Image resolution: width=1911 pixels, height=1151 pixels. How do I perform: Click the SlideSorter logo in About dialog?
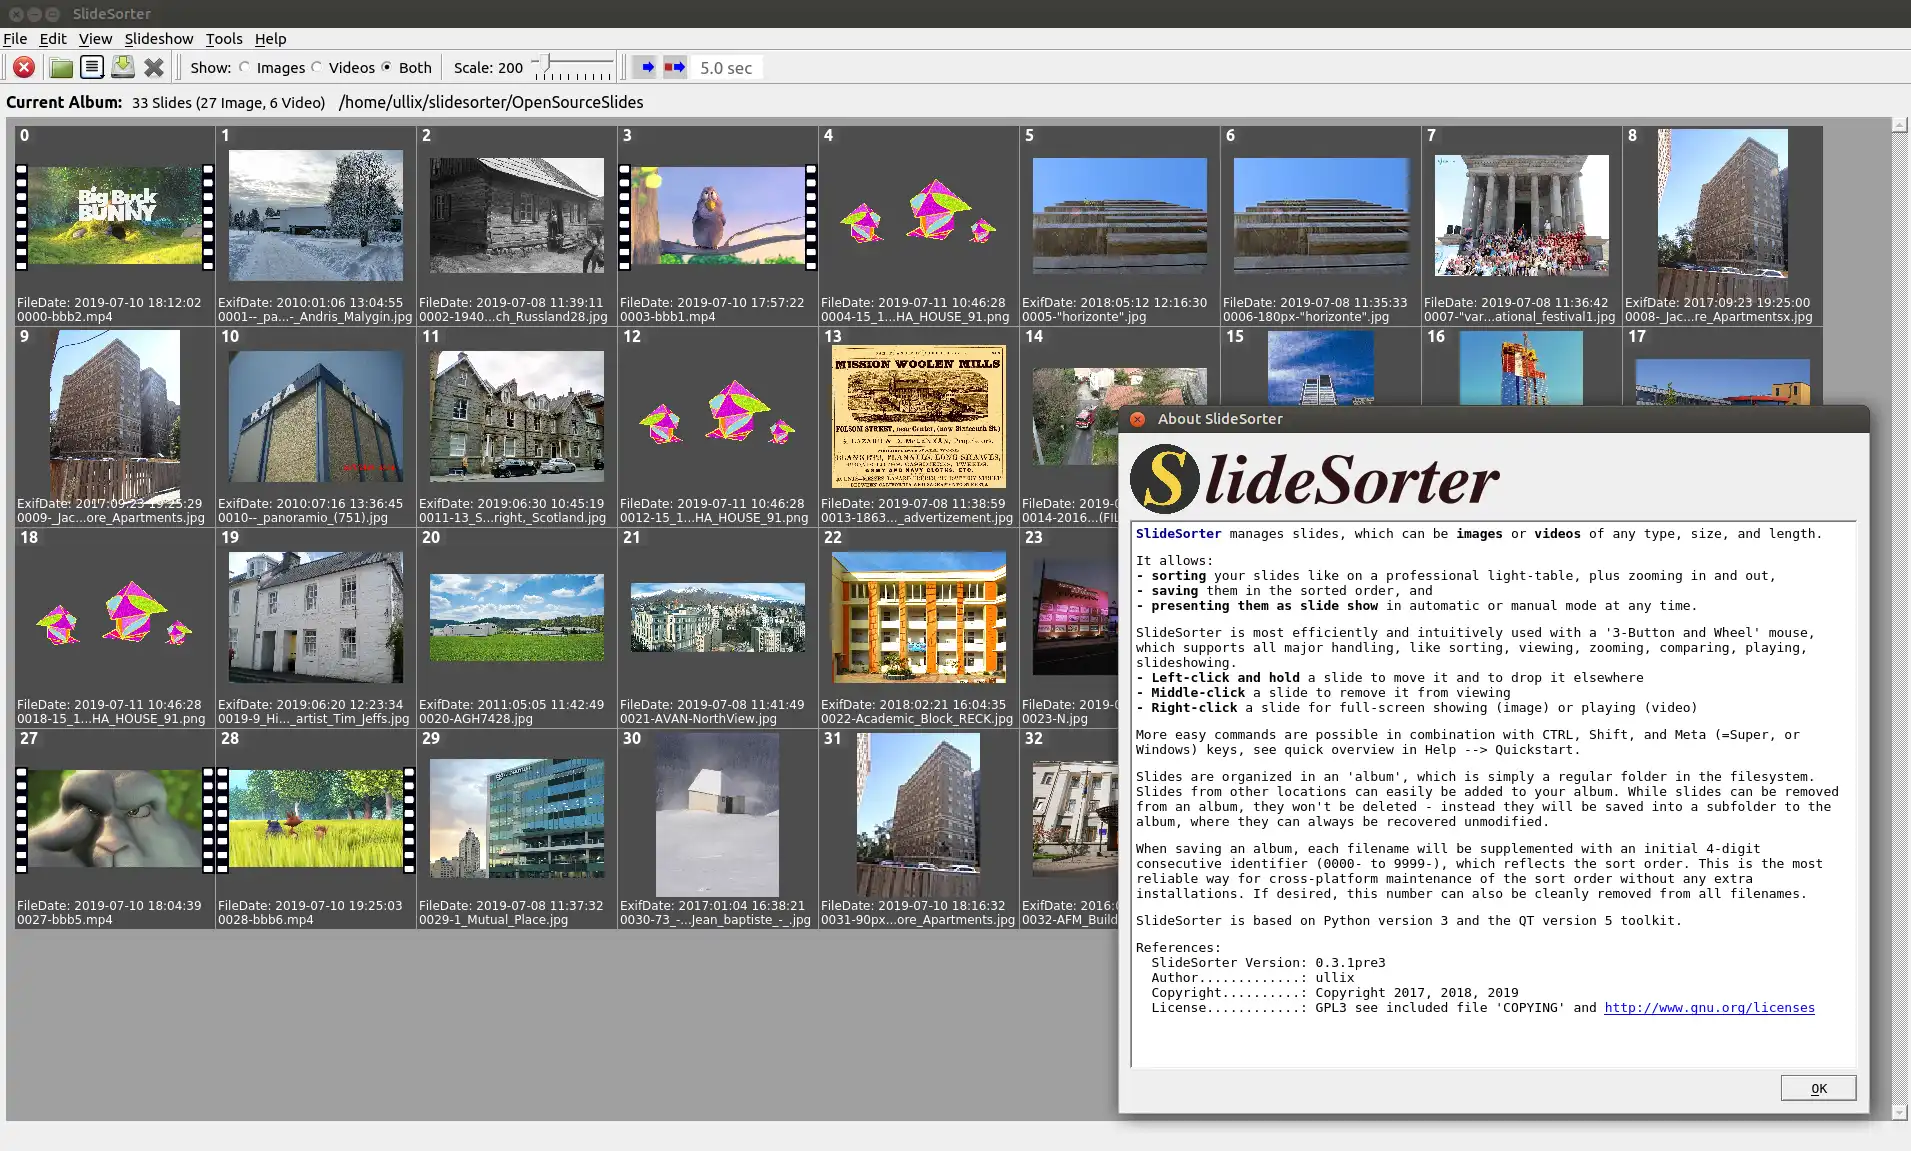(x=1314, y=479)
